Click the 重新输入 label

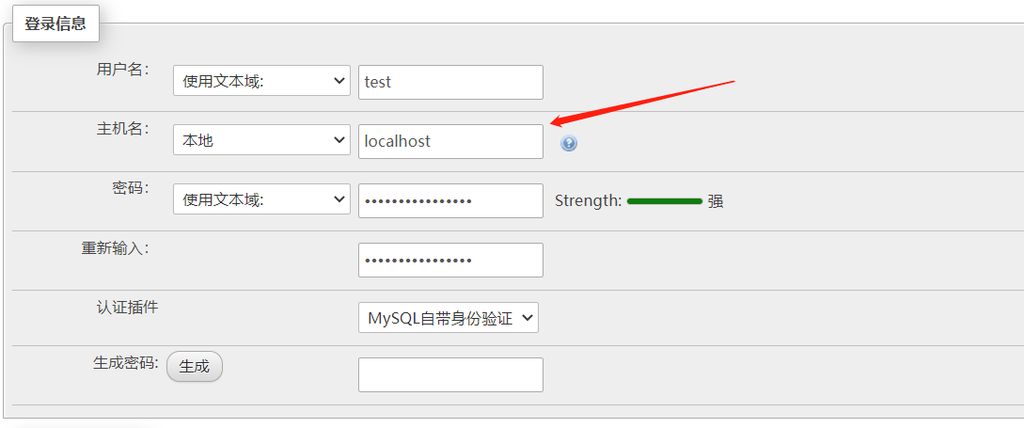point(115,247)
